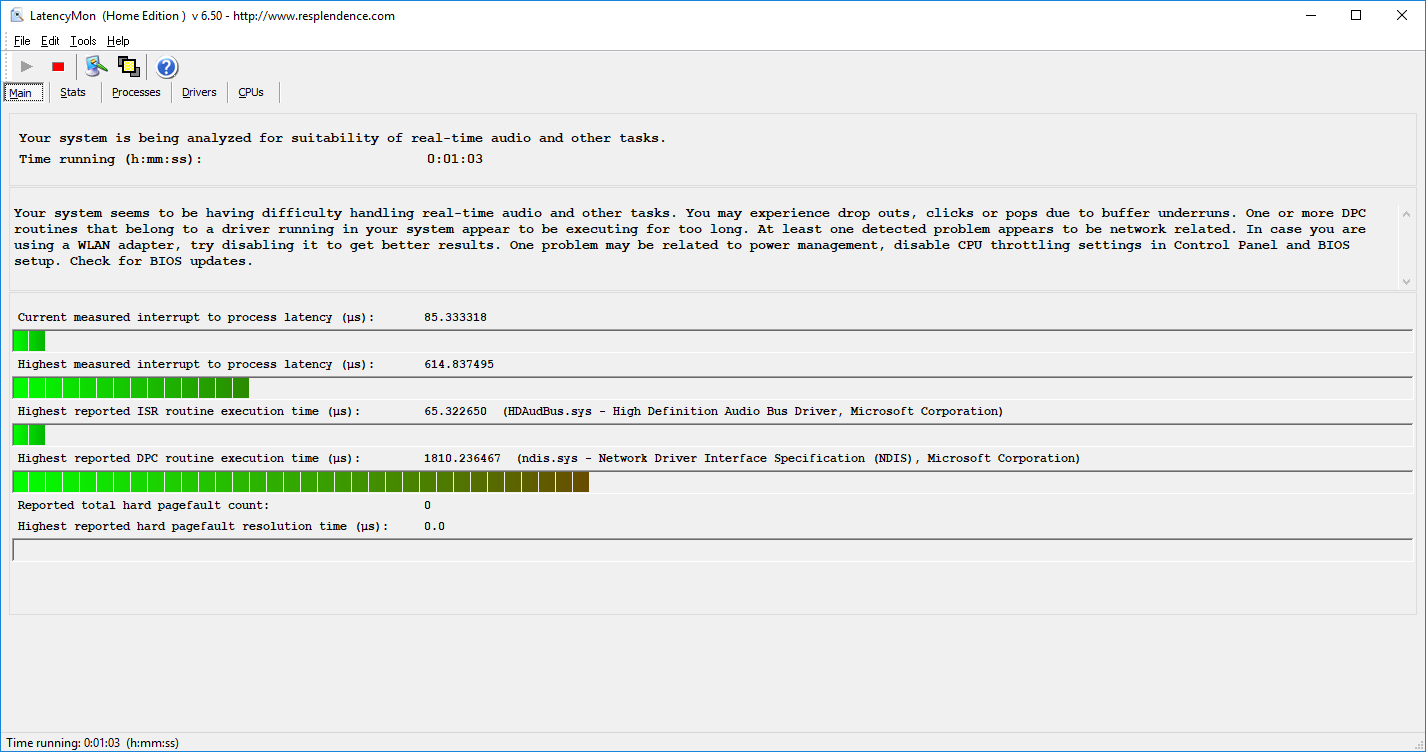1426x752 pixels.
Task: Click the suitability analysis headline text
Action: click(342, 138)
